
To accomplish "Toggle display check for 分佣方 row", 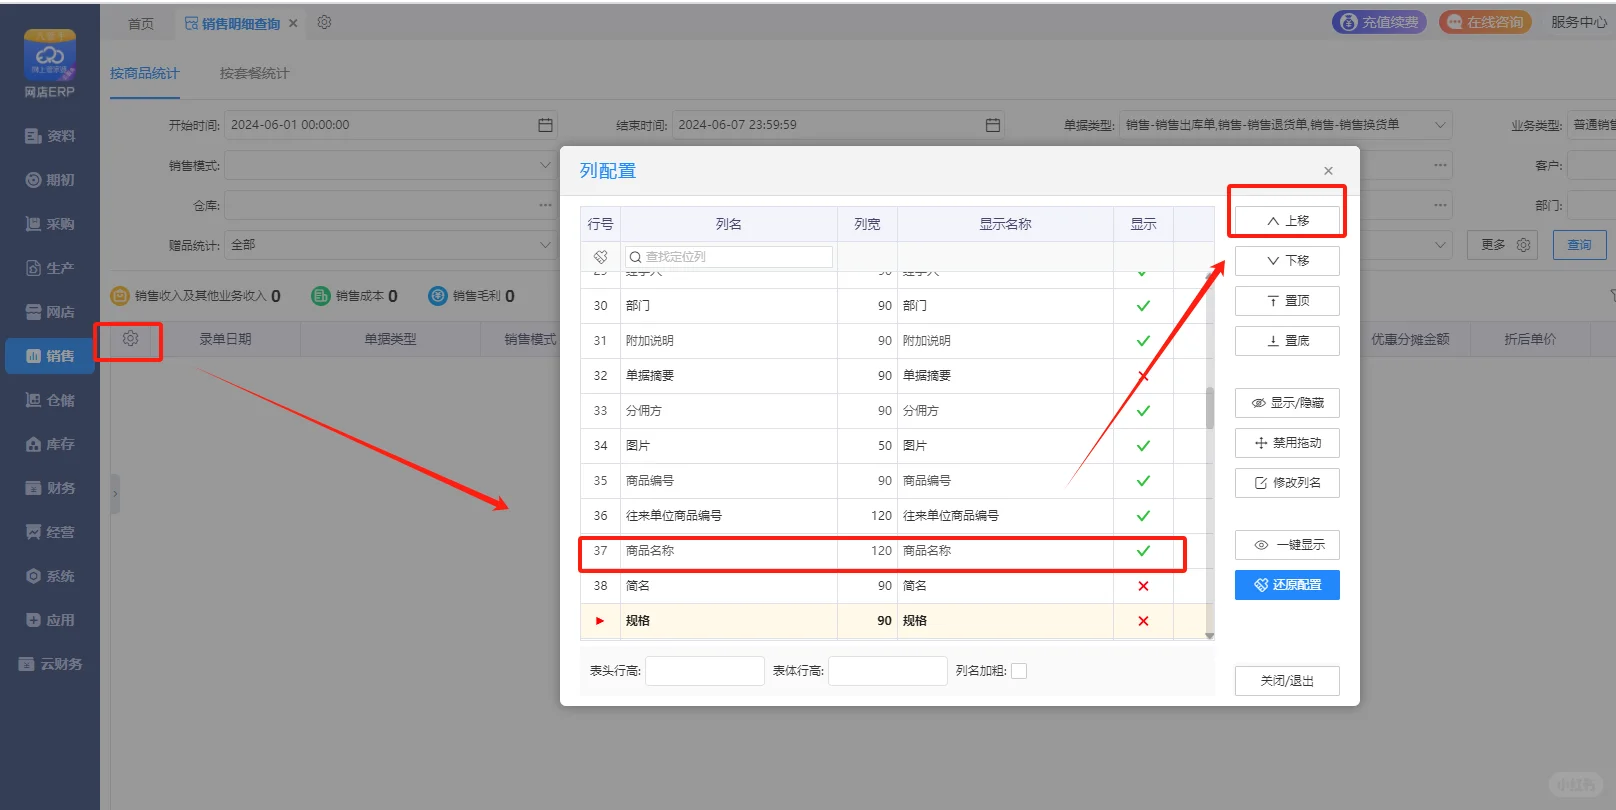I will [1143, 411].
